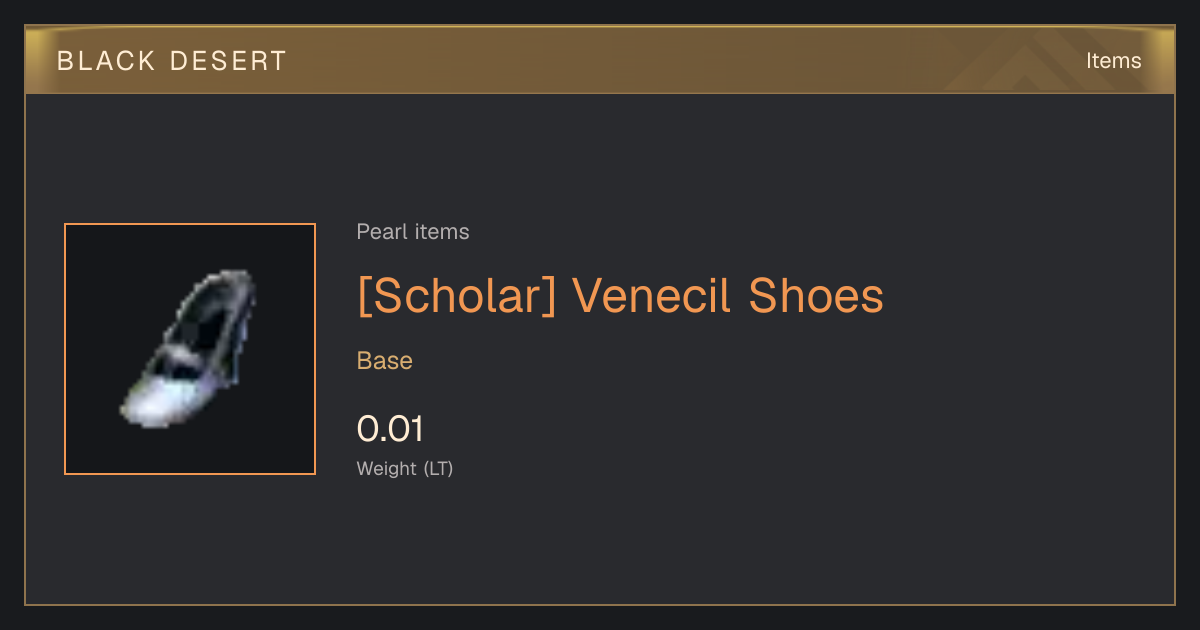Screen dimensions: 1200x630
Task: Click the 0.01 weight value
Action: pos(390,429)
